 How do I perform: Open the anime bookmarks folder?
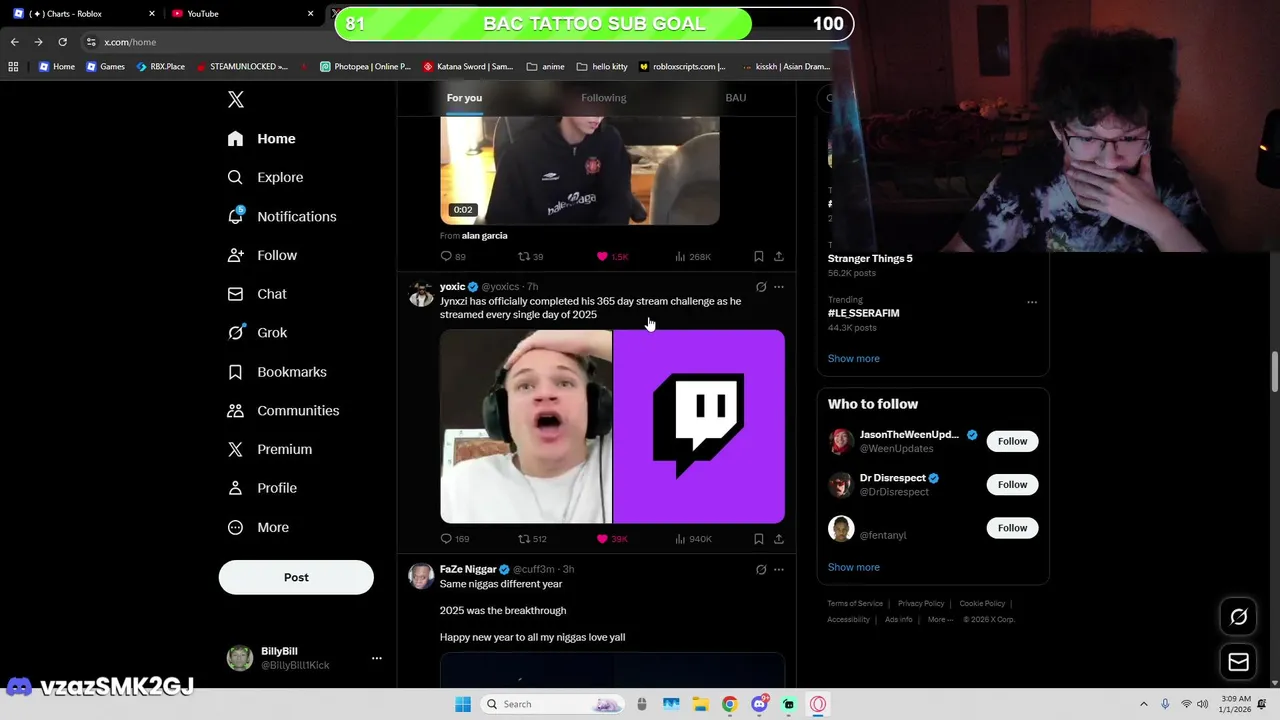pos(545,67)
